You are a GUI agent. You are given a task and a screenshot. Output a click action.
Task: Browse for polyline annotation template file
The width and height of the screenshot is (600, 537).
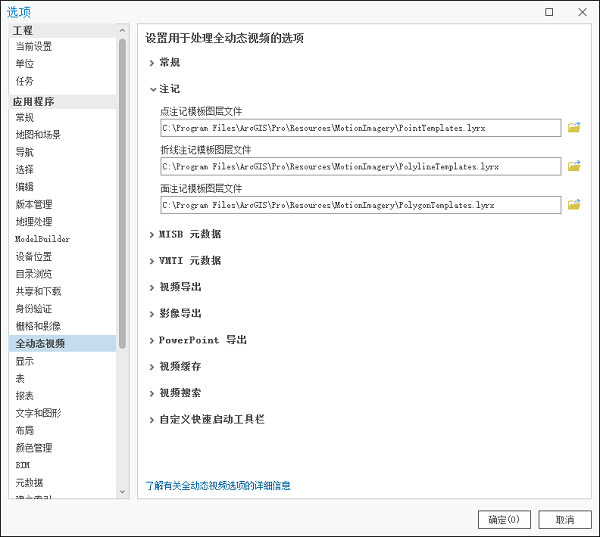coord(574,166)
